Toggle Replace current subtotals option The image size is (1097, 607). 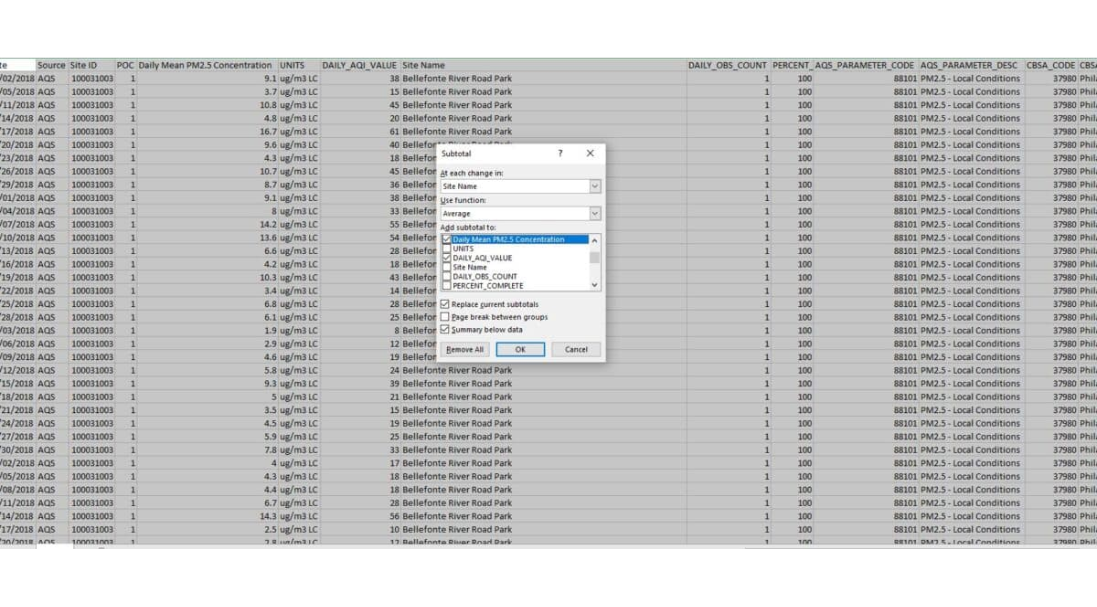[x=445, y=304]
